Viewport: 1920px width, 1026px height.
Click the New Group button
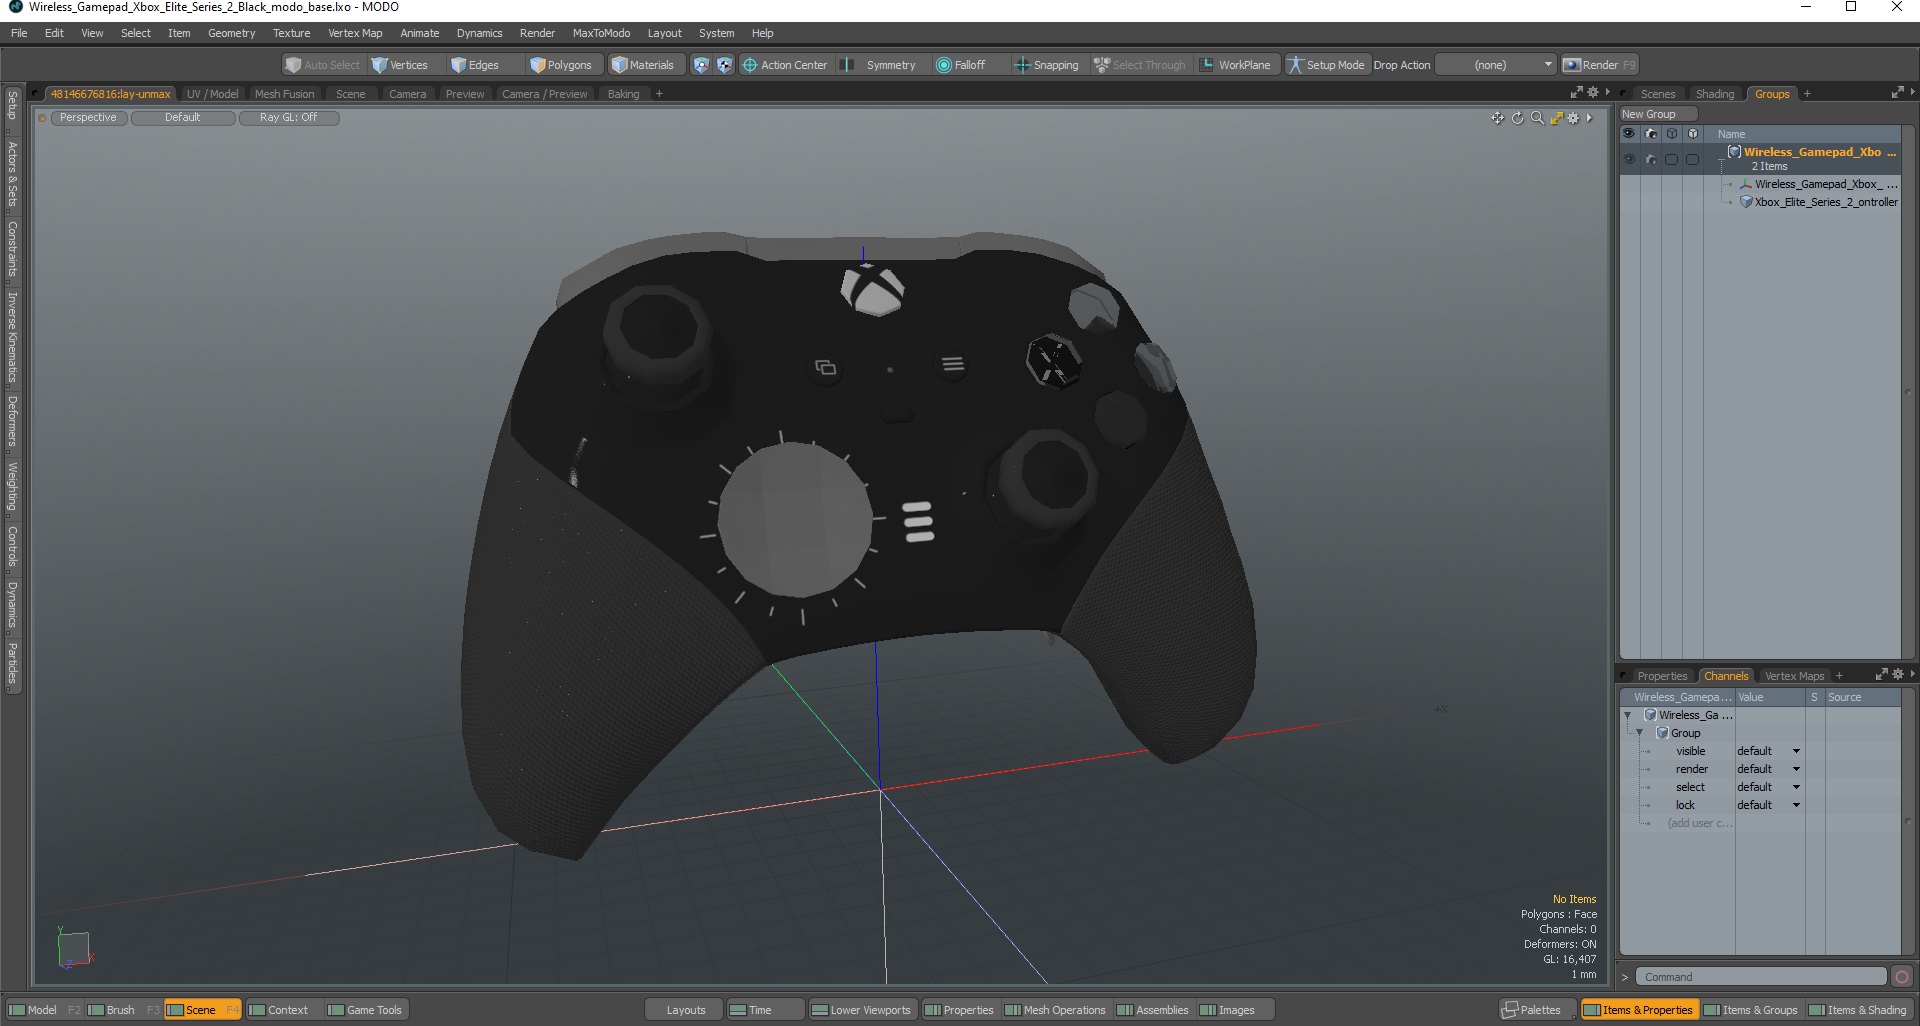(1657, 114)
